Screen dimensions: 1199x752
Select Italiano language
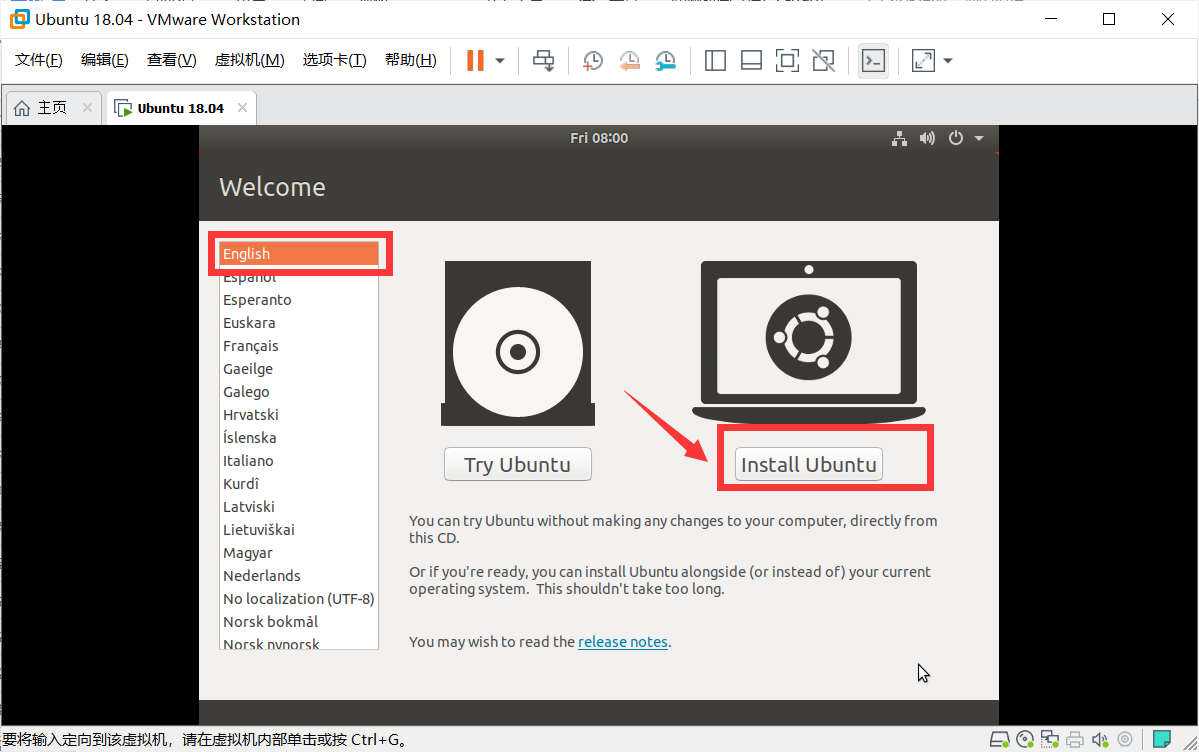click(x=299, y=461)
